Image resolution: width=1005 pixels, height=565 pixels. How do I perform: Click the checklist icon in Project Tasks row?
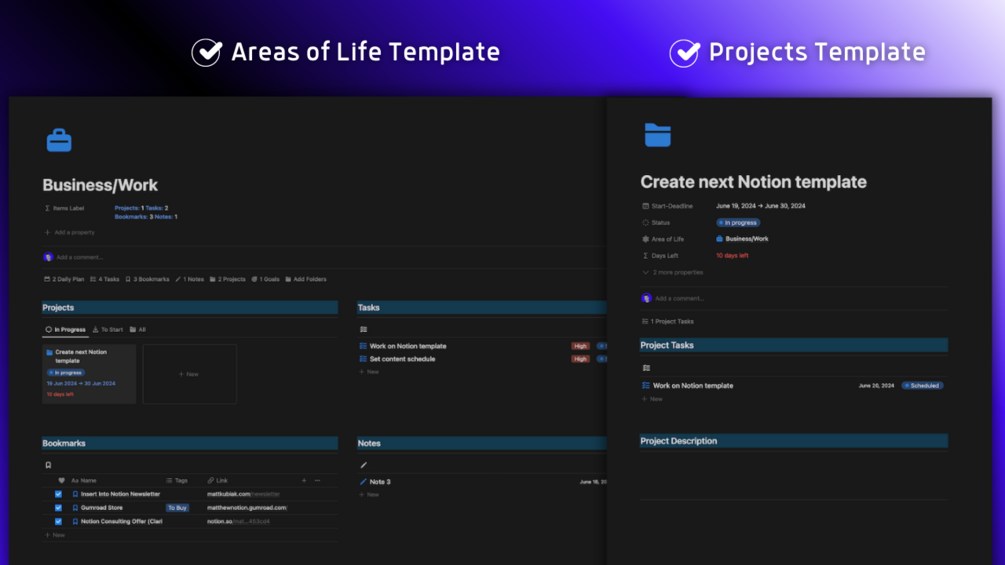click(646, 386)
